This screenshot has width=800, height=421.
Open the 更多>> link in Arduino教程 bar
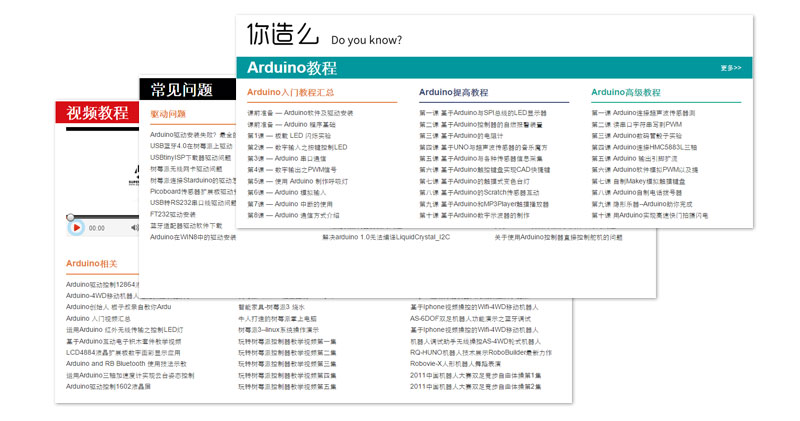[x=730, y=68]
